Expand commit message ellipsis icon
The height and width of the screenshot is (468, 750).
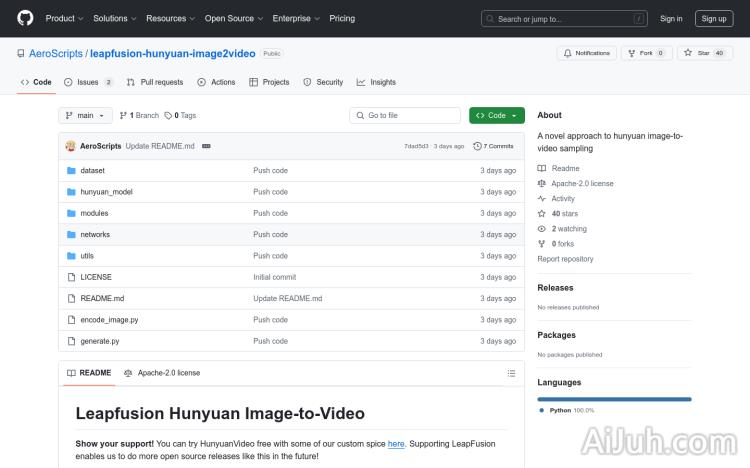pos(206,146)
